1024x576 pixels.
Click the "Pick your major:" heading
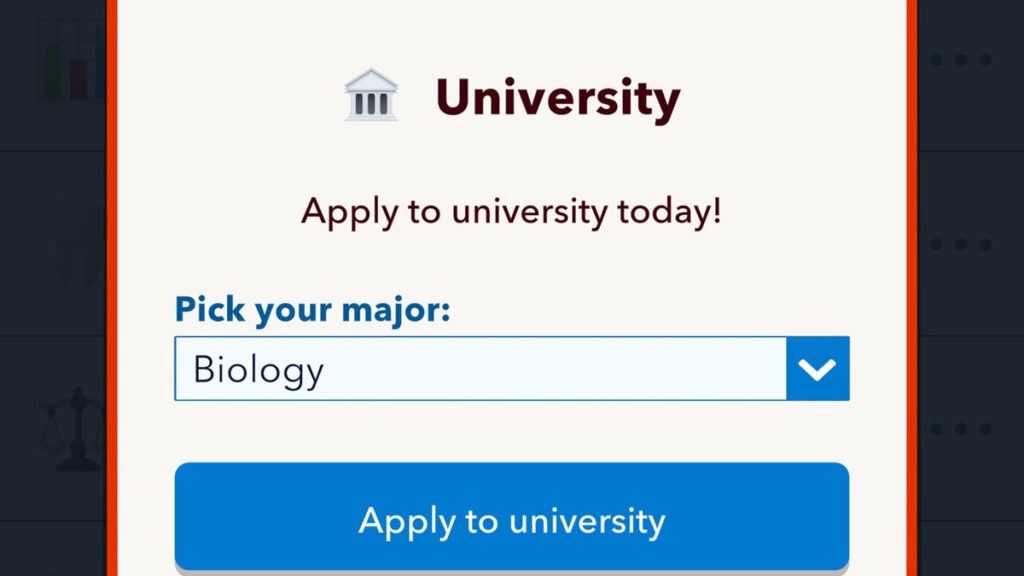click(311, 310)
